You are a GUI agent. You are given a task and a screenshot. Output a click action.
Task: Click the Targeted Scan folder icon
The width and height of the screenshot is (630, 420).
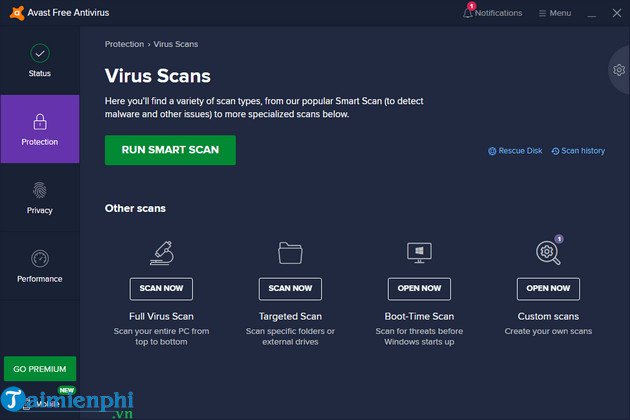(290, 253)
